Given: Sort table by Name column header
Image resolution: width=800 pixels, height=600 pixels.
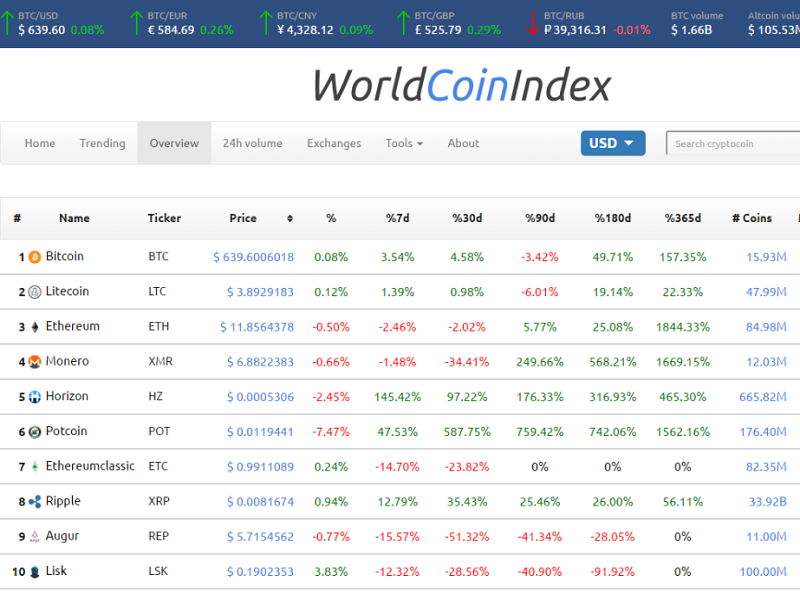Looking at the screenshot, I should 74,218.
